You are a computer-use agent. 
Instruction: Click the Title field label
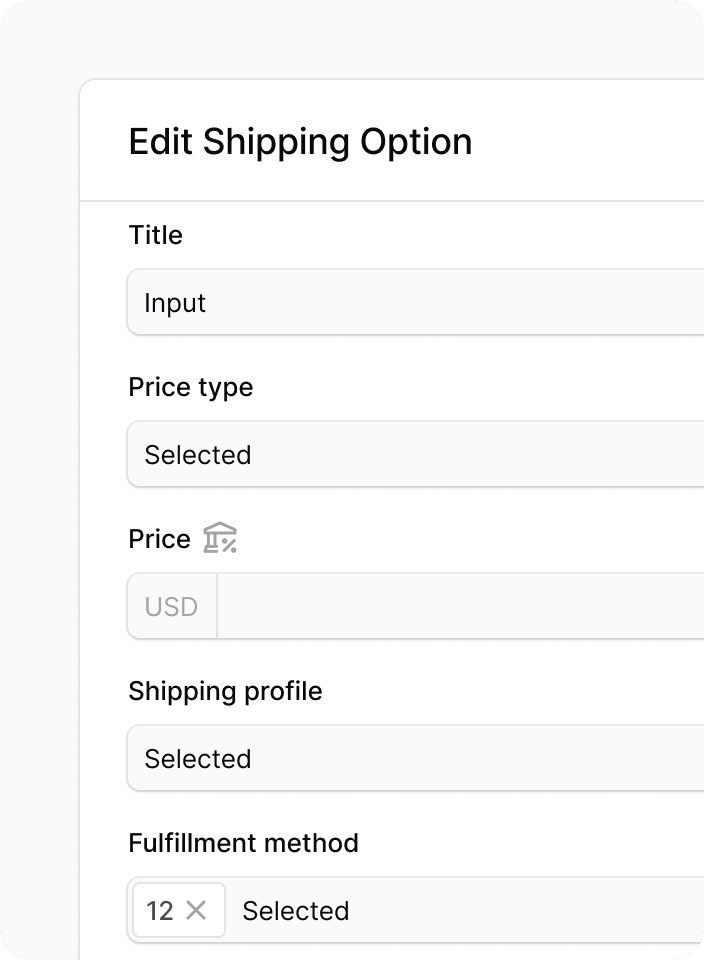tap(155, 235)
